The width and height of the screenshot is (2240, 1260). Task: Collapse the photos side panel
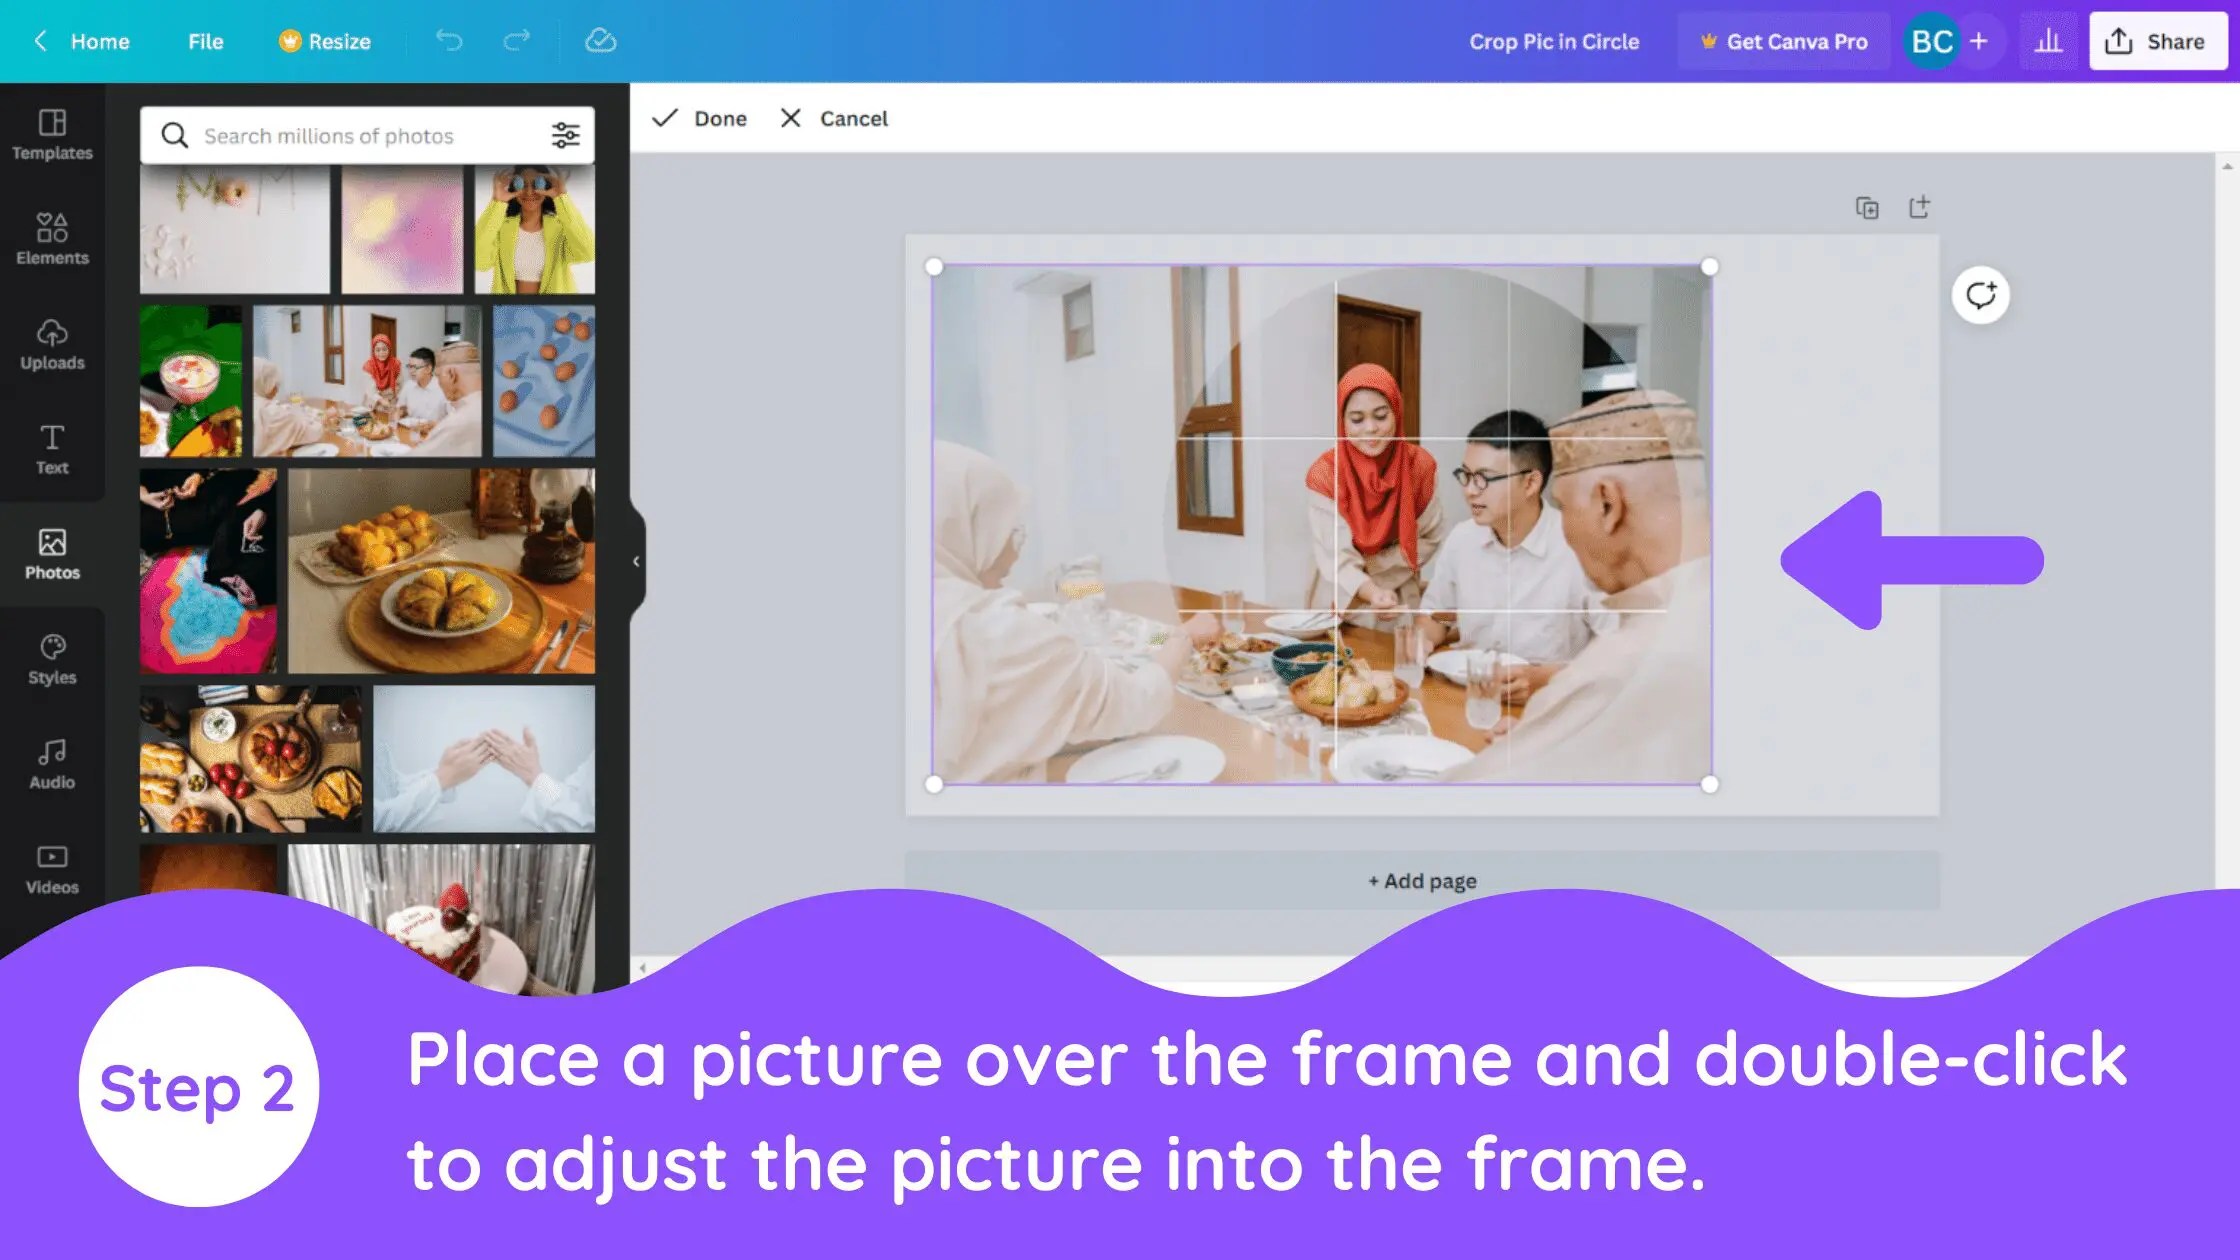(636, 561)
